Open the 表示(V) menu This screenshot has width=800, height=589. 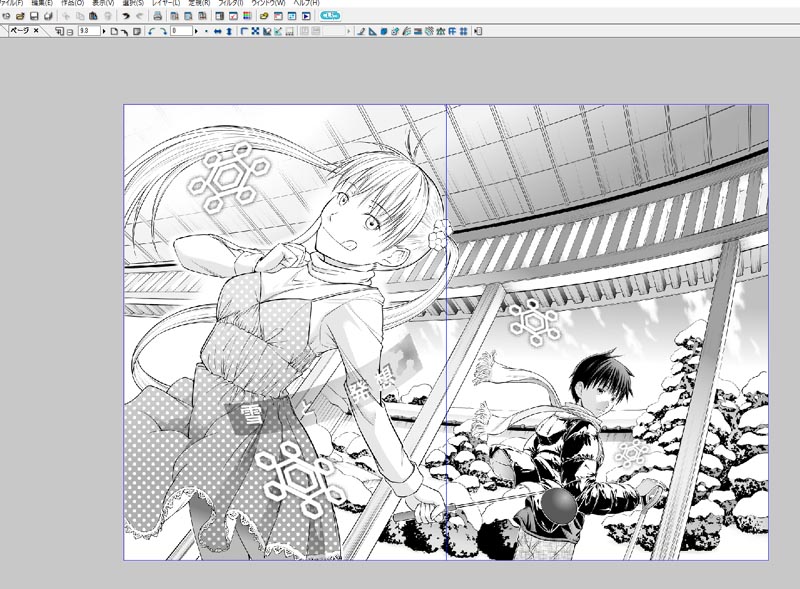pos(103,3)
